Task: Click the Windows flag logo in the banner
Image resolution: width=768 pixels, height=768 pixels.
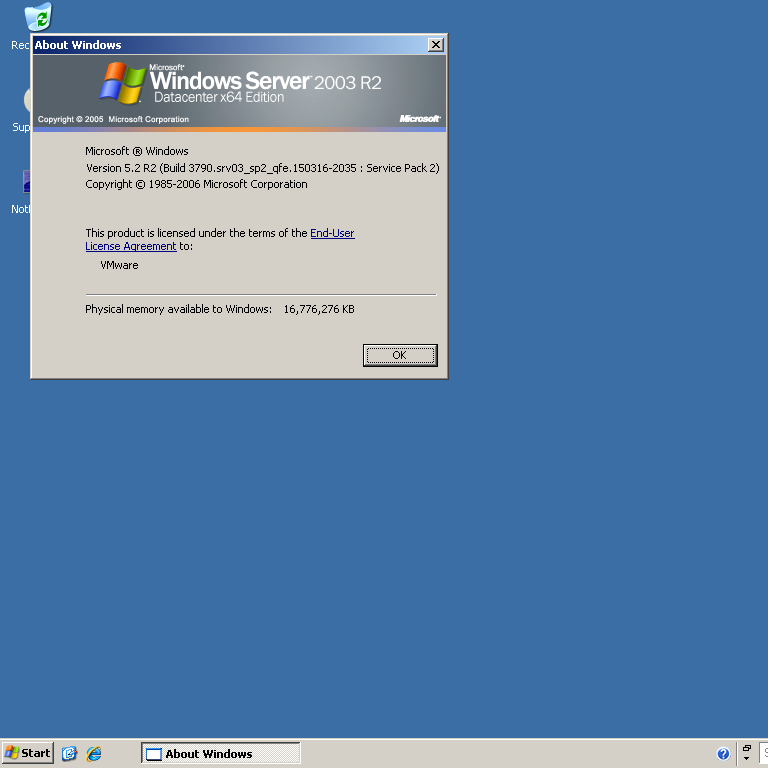Action: pos(122,82)
